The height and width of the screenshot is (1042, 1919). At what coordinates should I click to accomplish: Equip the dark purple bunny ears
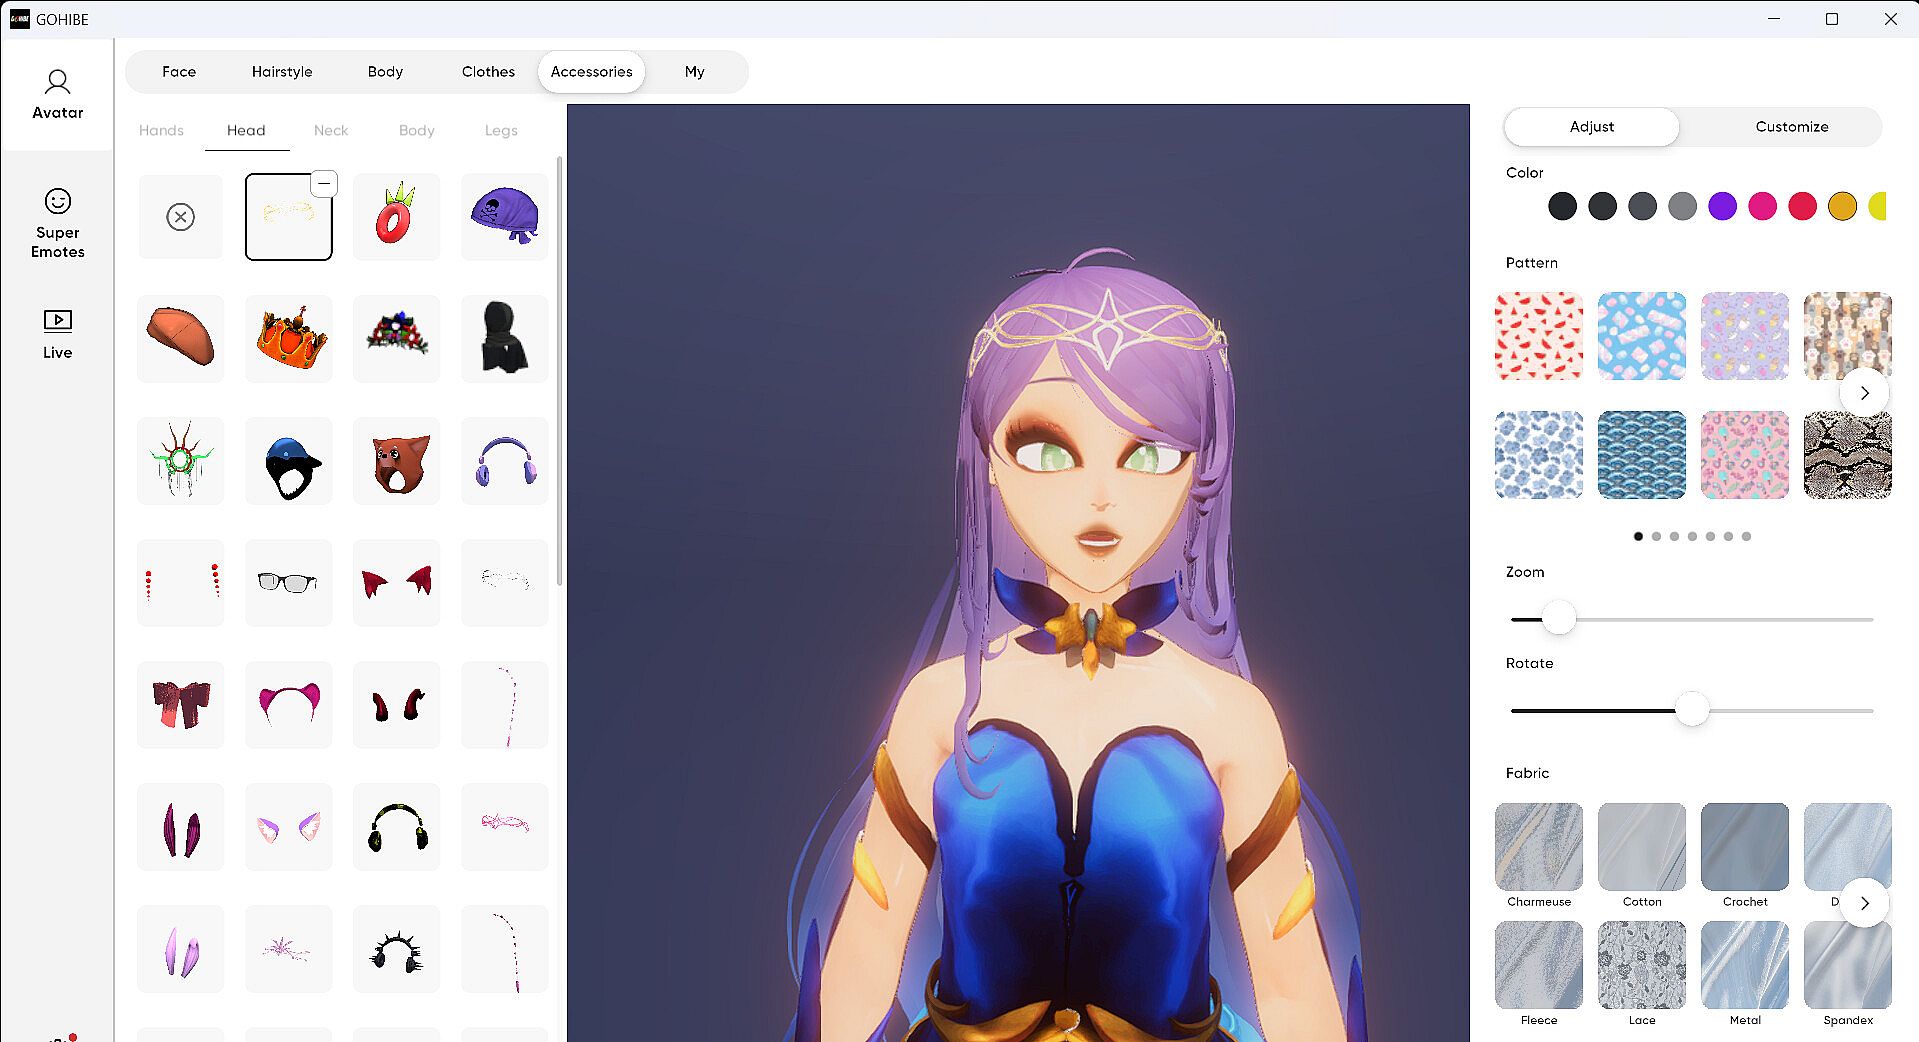pyautogui.click(x=181, y=827)
